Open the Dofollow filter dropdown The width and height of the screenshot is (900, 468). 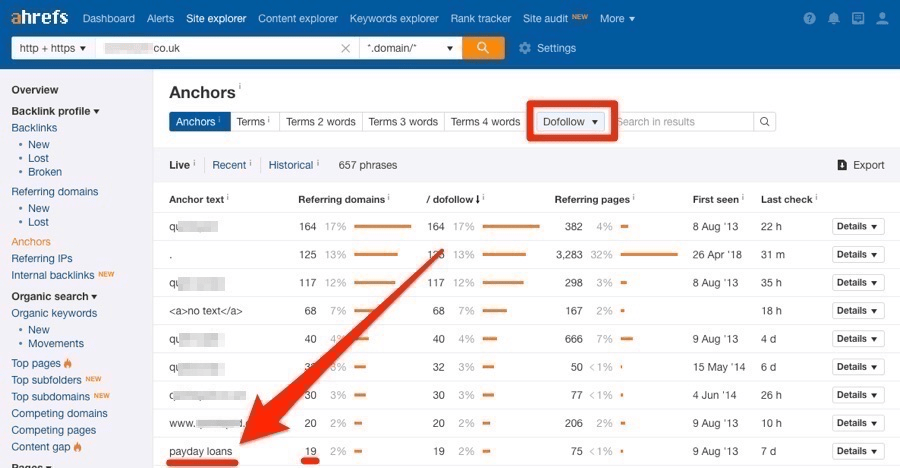(x=571, y=122)
